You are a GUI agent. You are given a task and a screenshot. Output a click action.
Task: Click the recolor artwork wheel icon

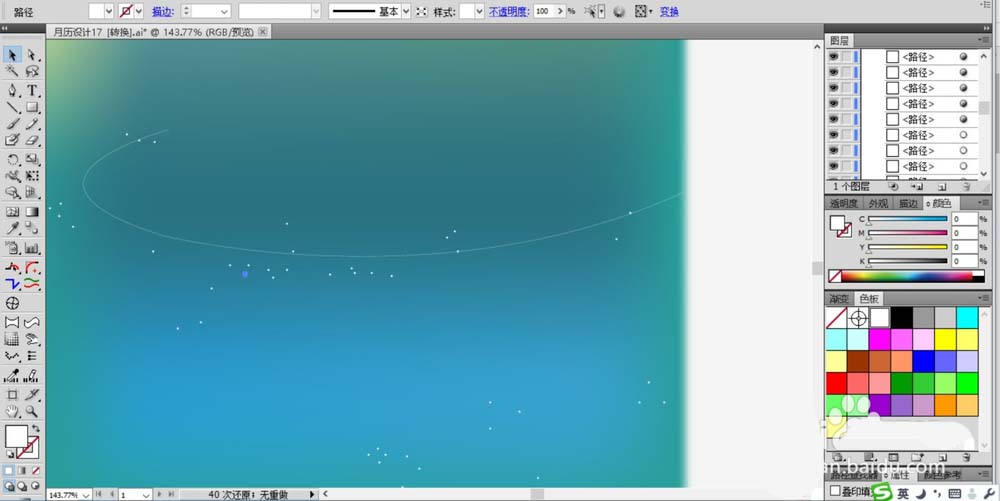(x=619, y=11)
